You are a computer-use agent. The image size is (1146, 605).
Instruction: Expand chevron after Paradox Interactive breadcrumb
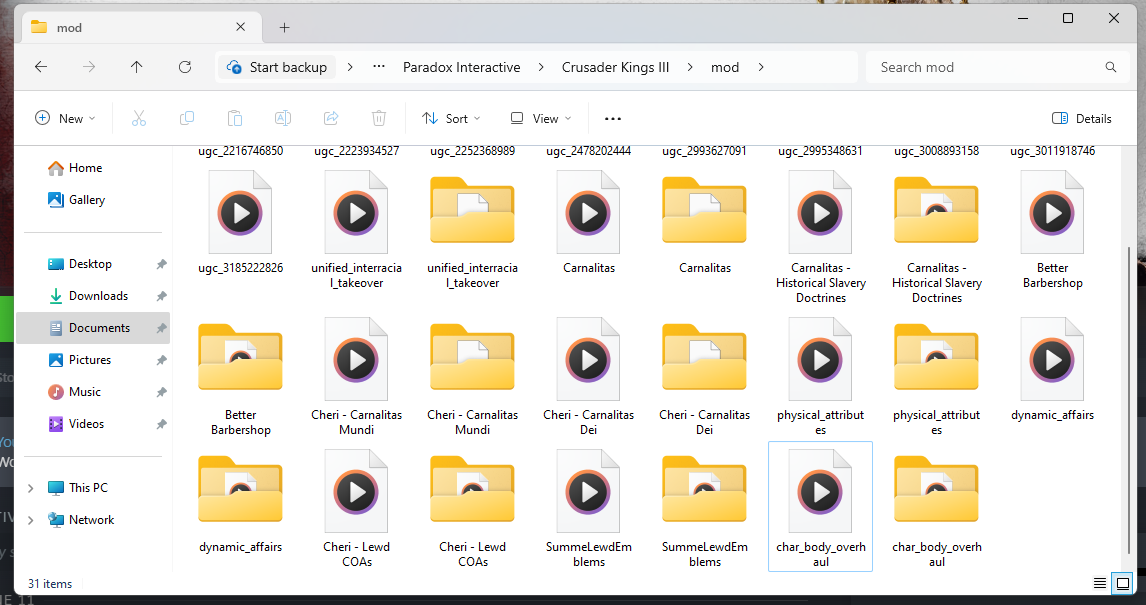[541, 67]
